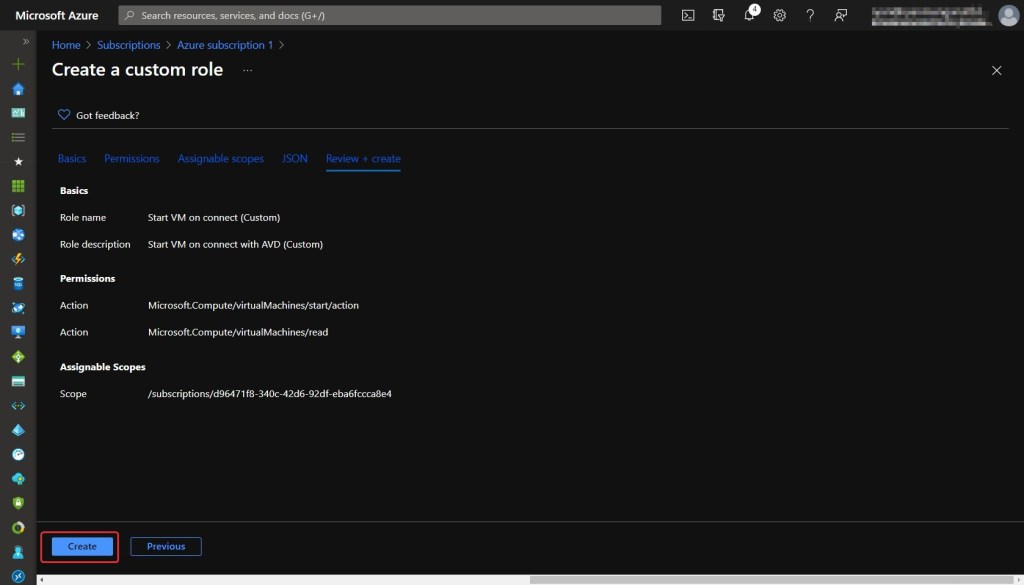Open SQL databases icon in sidebar
The width and height of the screenshot is (1024, 585).
tap(18, 283)
